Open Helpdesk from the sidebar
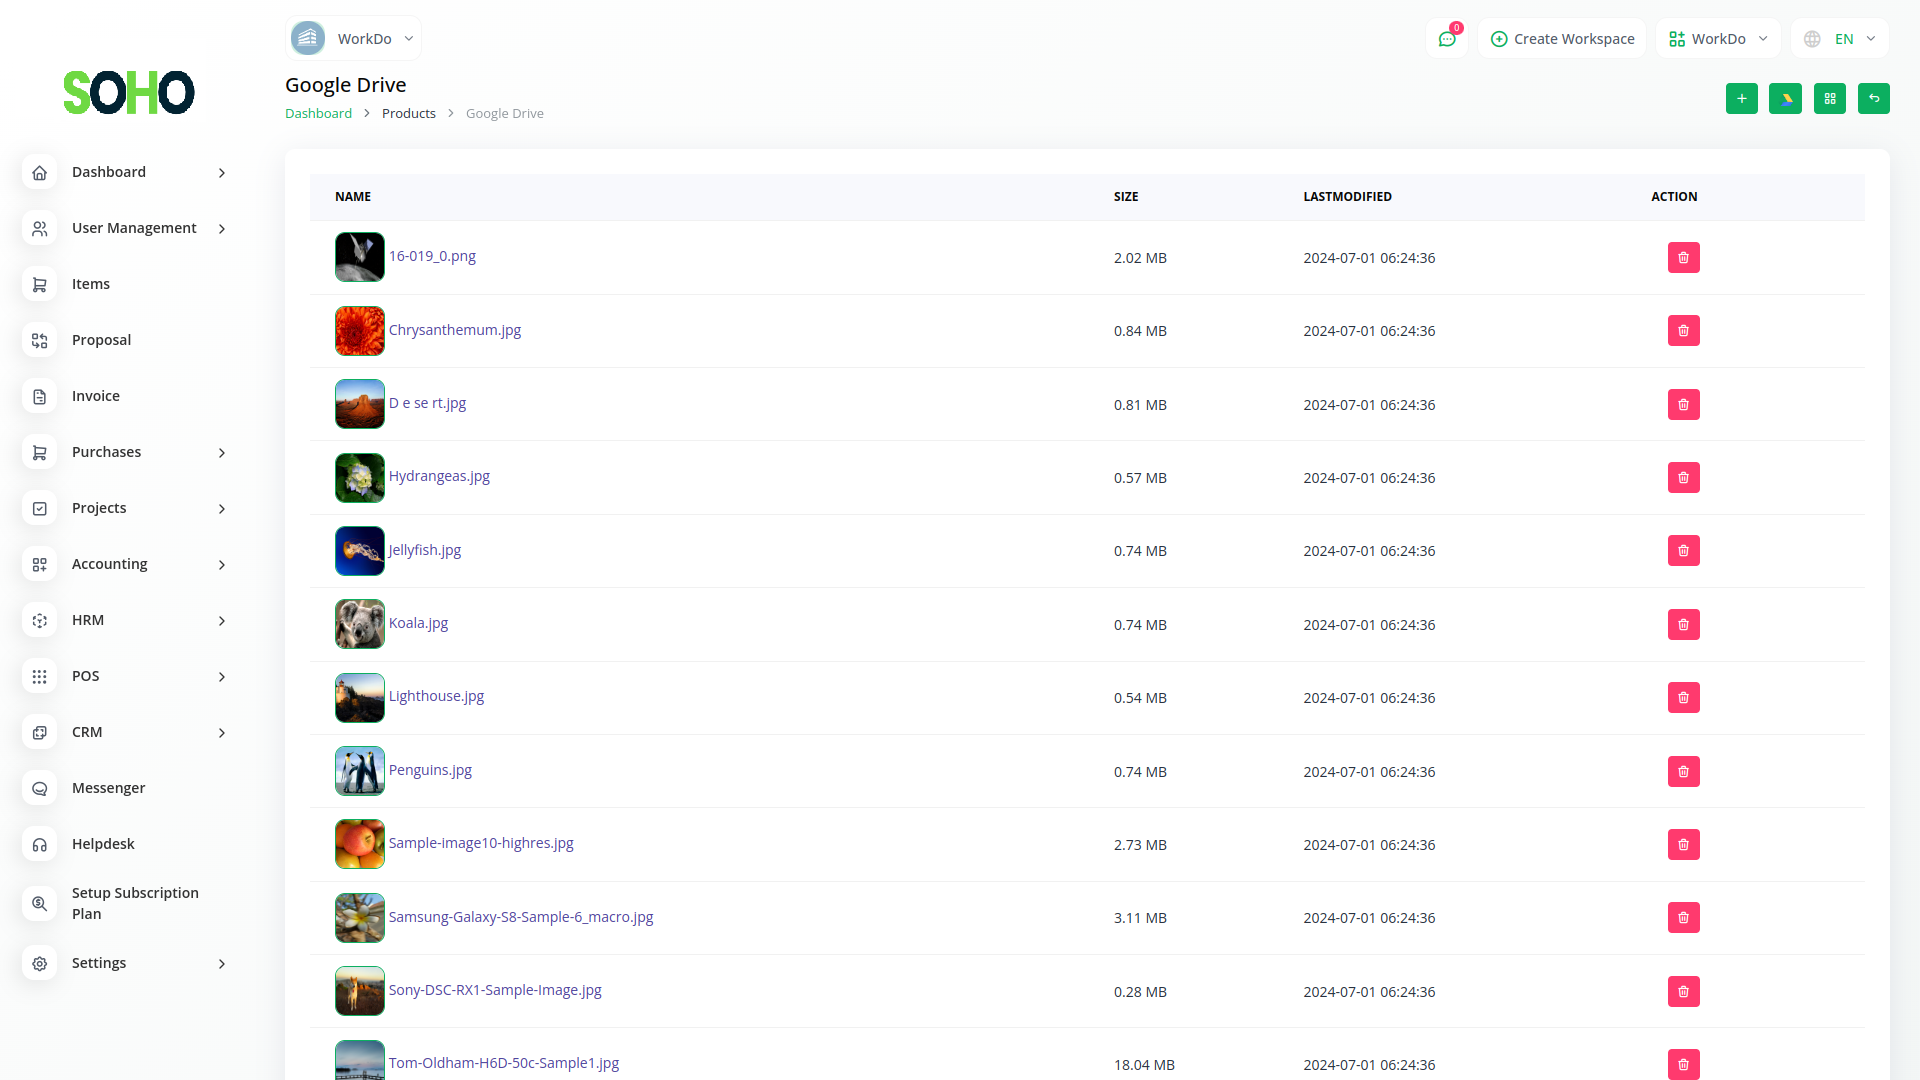 (x=103, y=844)
